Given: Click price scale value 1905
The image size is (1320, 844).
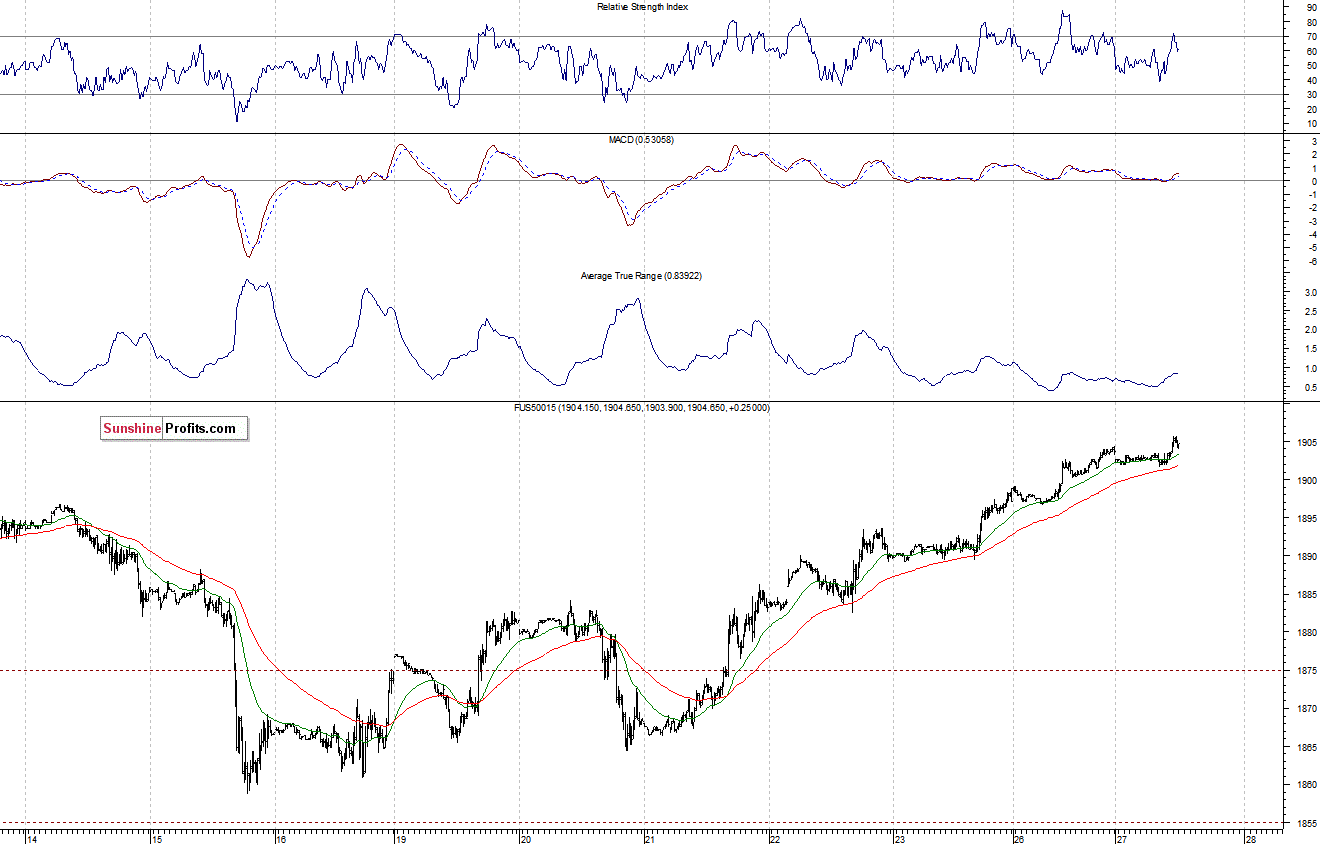Looking at the screenshot, I should [1306, 442].
